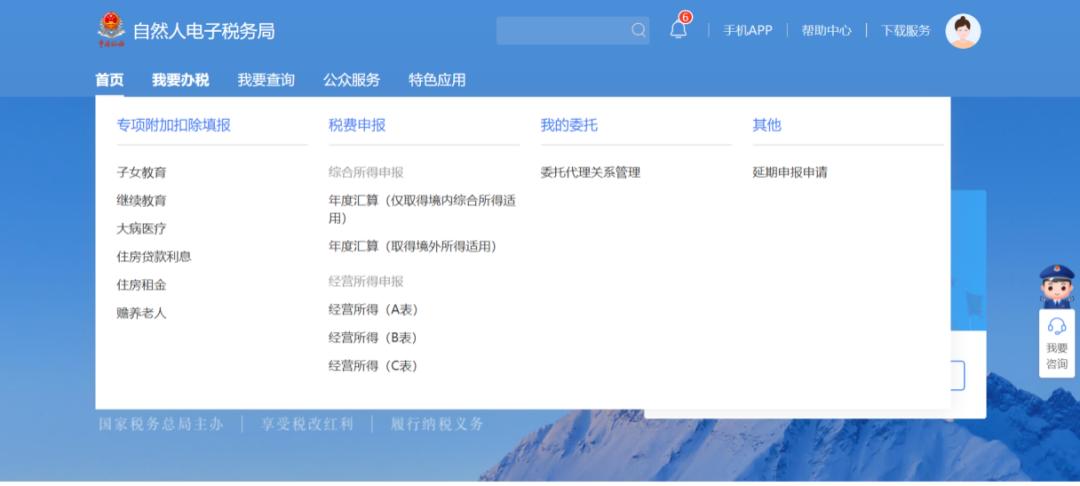Click the 自然人电子税务局 site title
This screenshot has width=1080, height=486.
pos(204,31)
